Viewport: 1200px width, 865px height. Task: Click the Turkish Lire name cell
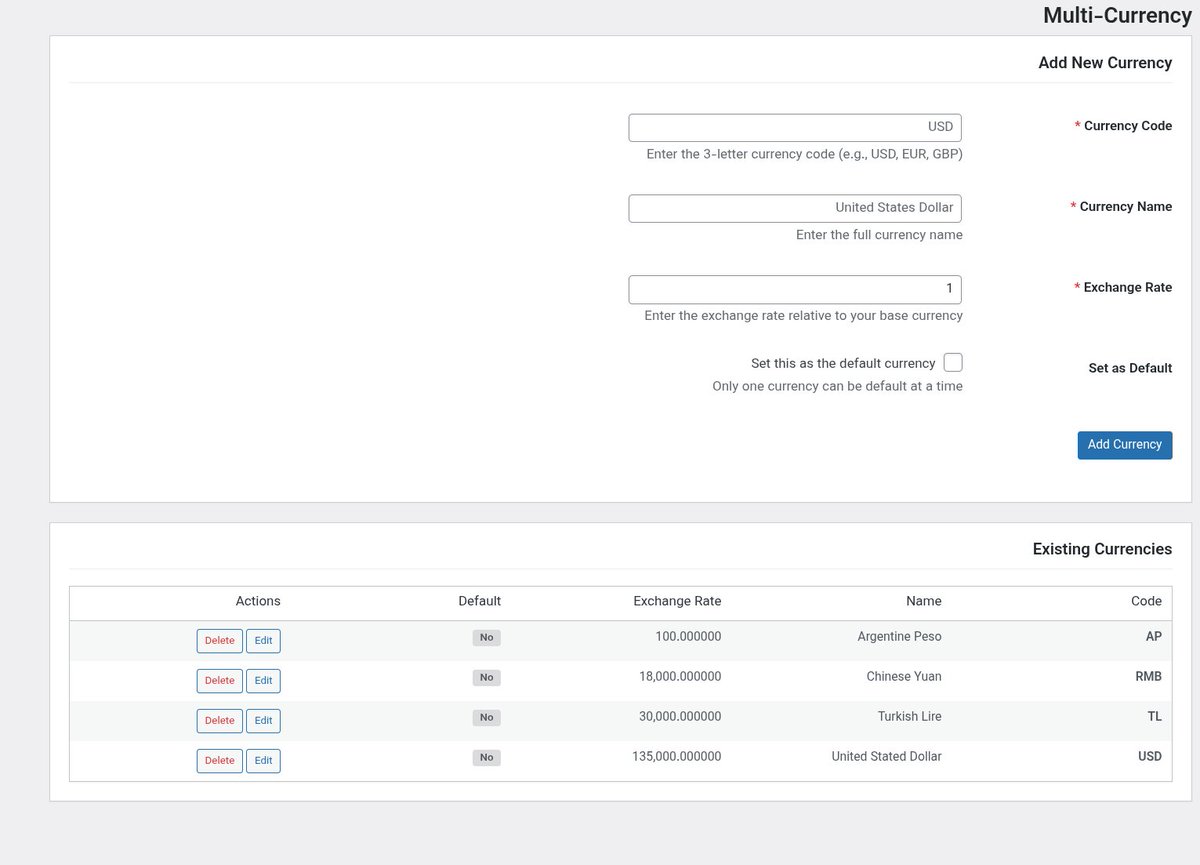click(910, 717)
